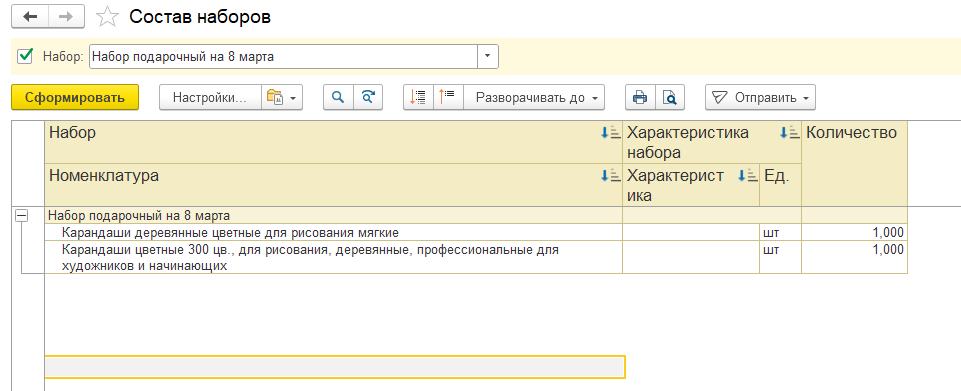Select Количество column header
This screenshot has height=391, width=961.
click(x=854, y=163)
